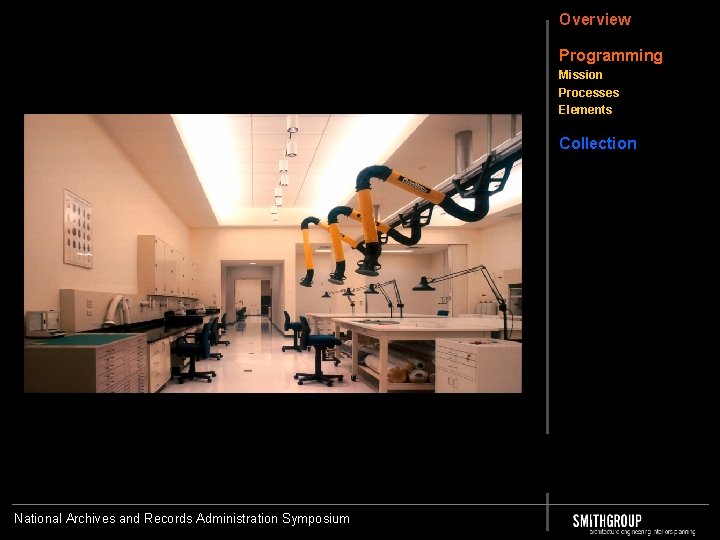The image size is (720, 540).
Task: Select the Processes sub-item
Action: click(x=589, y=93)
